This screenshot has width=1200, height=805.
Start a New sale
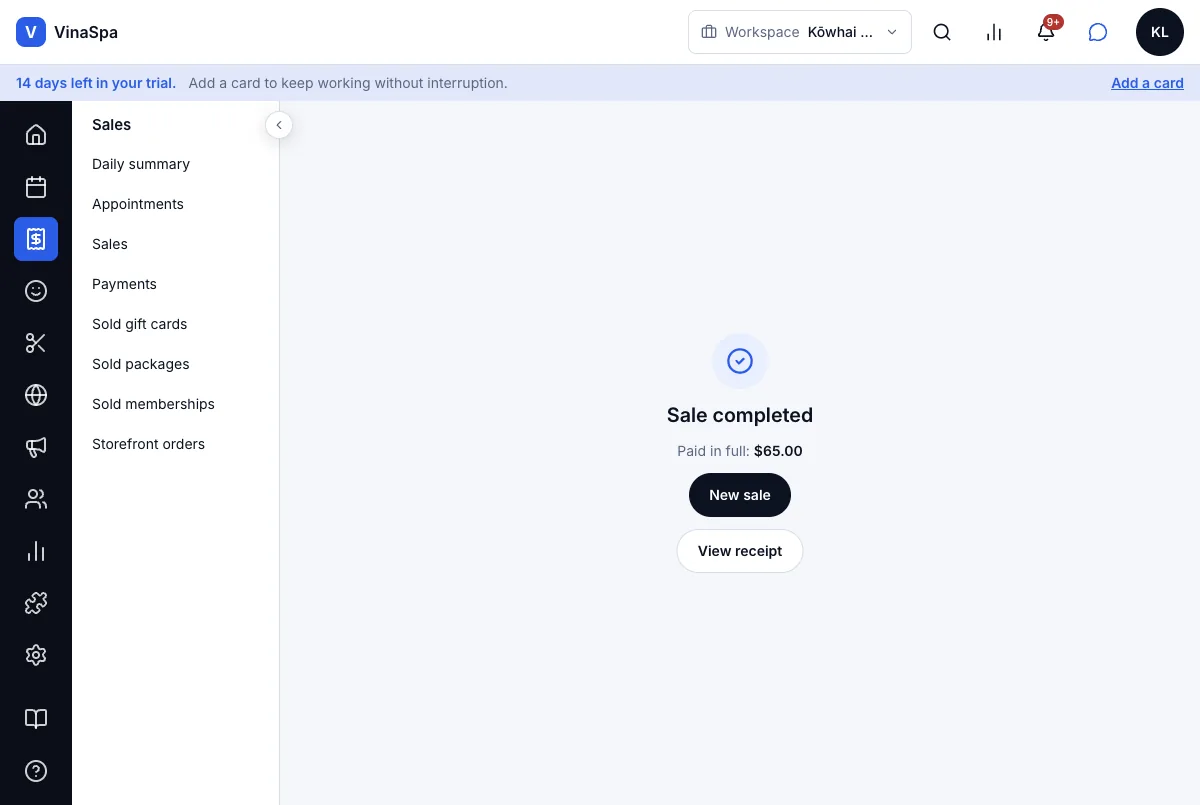[x=740, y=495]
